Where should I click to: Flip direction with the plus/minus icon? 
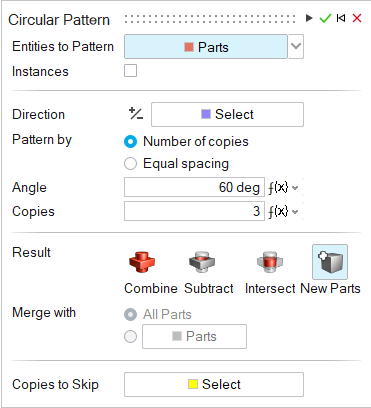[136, 114]
